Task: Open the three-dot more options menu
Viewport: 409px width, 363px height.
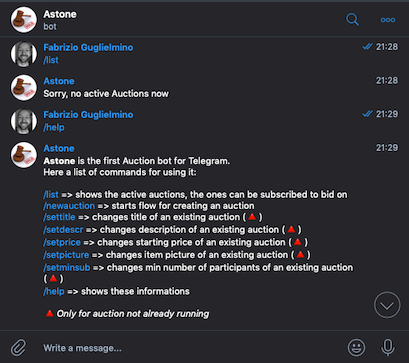Action: [x=388, y=20]
